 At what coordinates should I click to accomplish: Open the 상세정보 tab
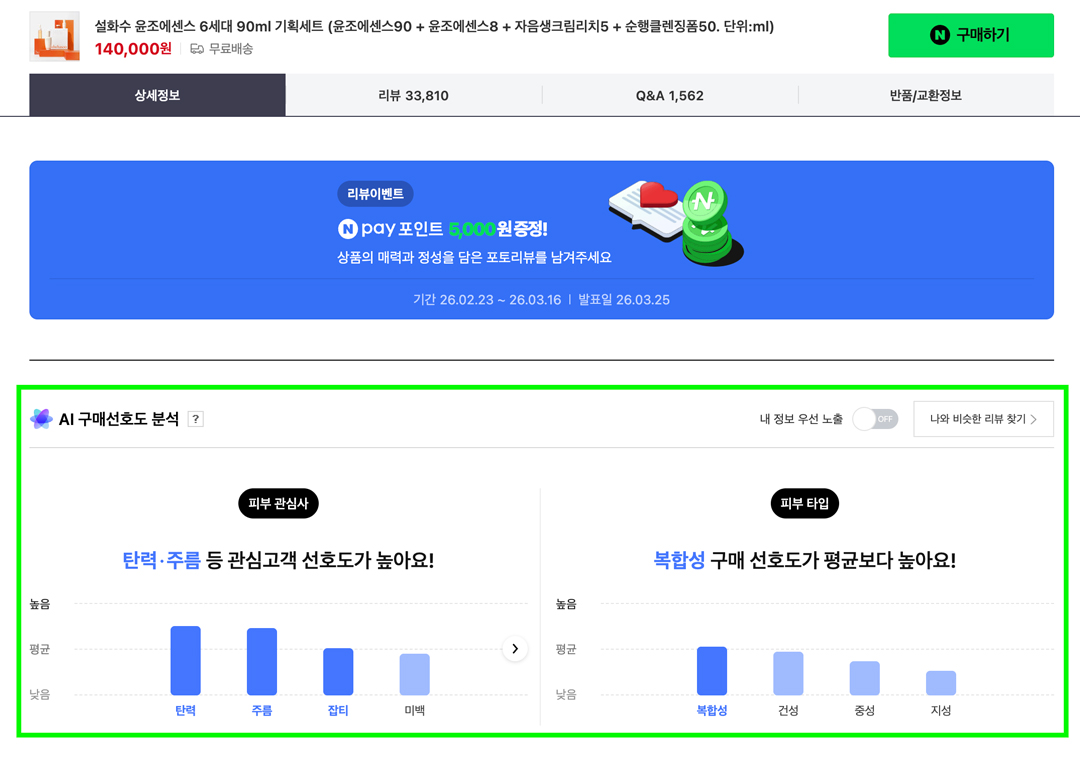tap(157, 95)
